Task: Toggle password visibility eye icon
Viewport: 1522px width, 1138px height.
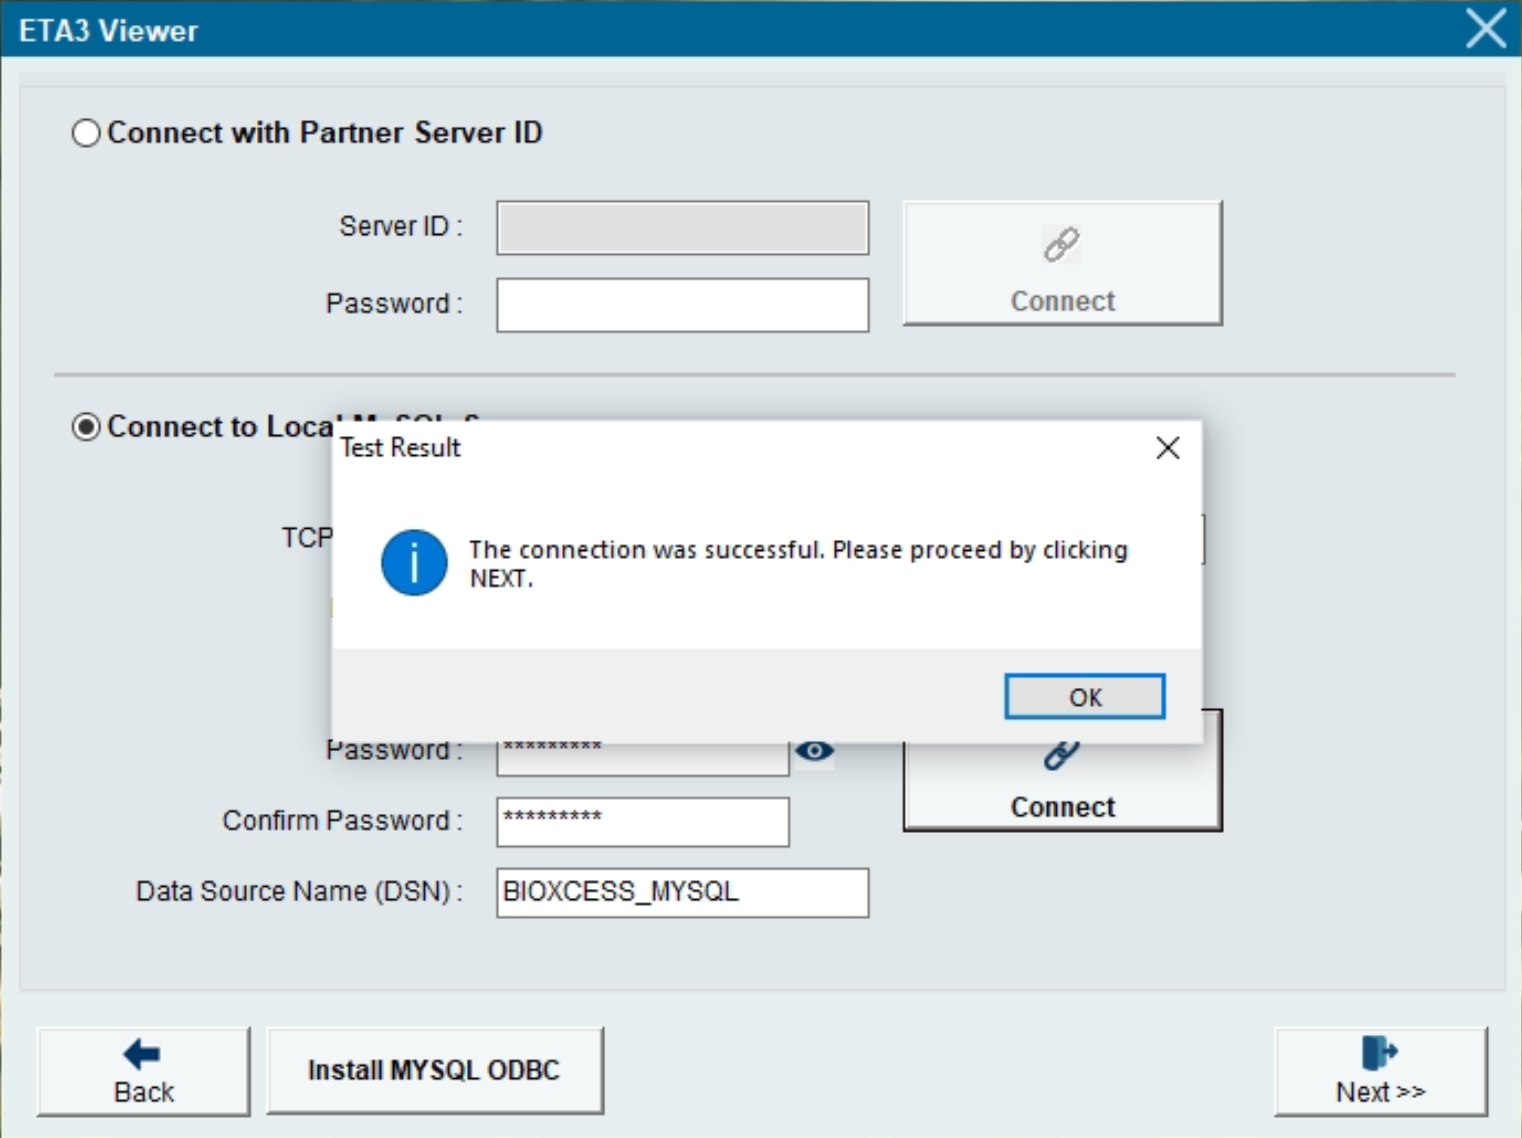Action: pos(815,751)
